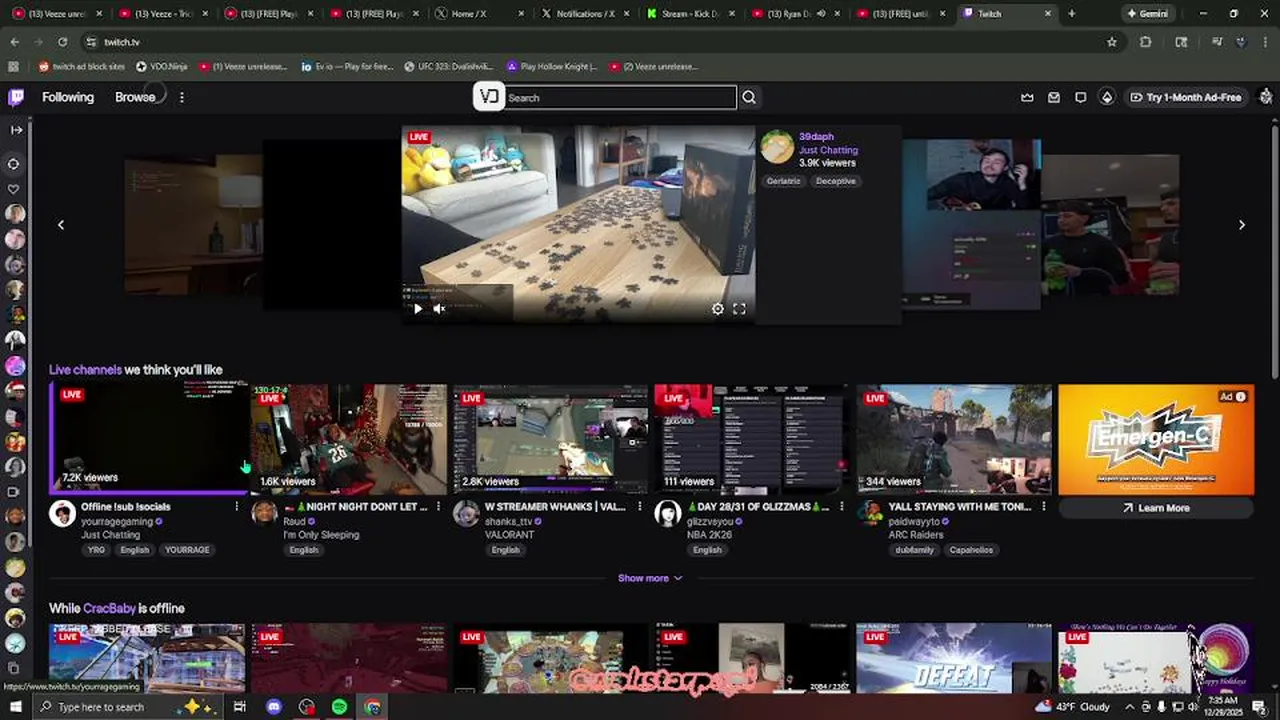Screen dimensions: 1280x720
Task: Open shanks_ttv VALORANT stream thumbnail
Action: [x=550, y=439]
